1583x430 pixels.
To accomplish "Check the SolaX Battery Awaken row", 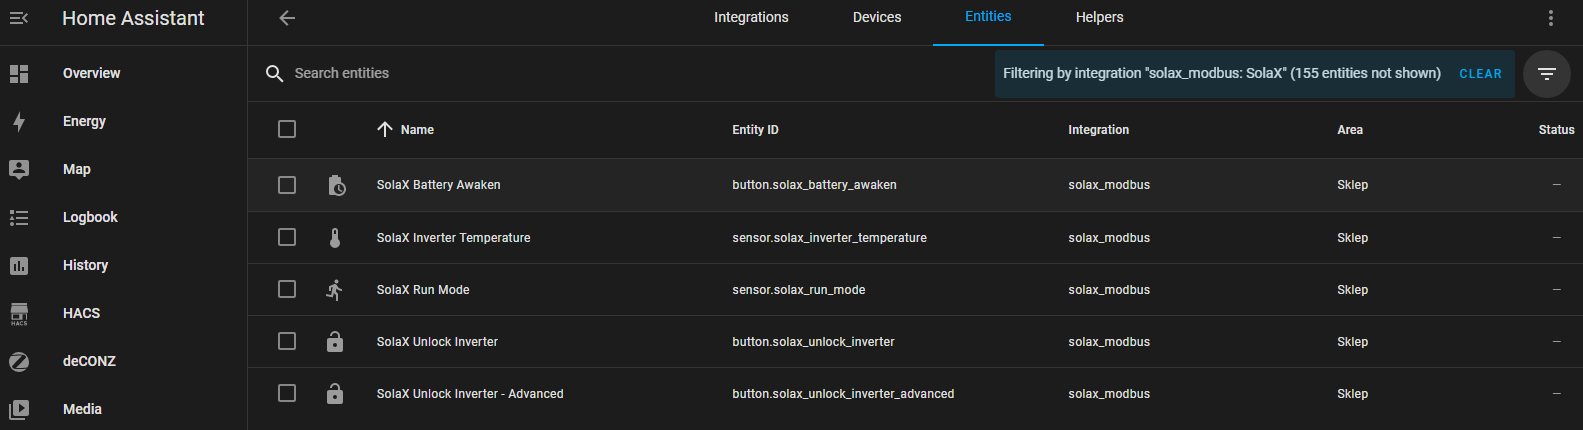I will tap(287, 185).
